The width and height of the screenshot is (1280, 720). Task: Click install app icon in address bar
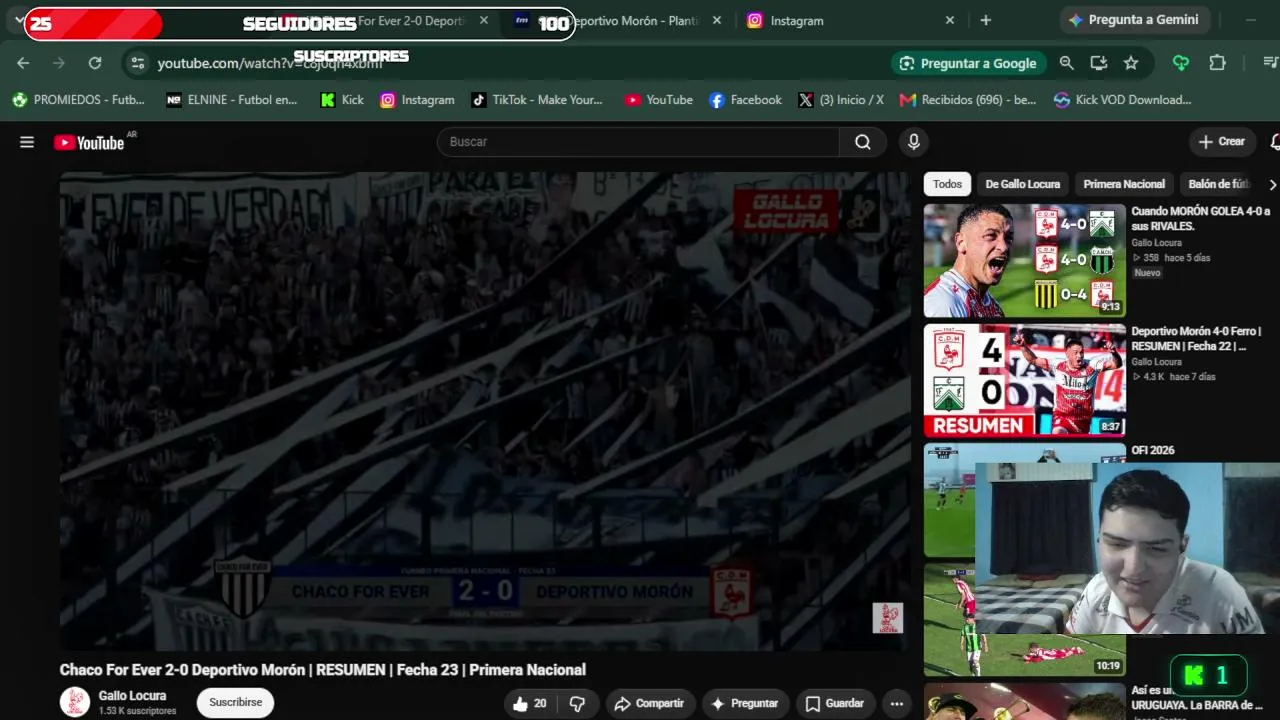[1098, 63]
